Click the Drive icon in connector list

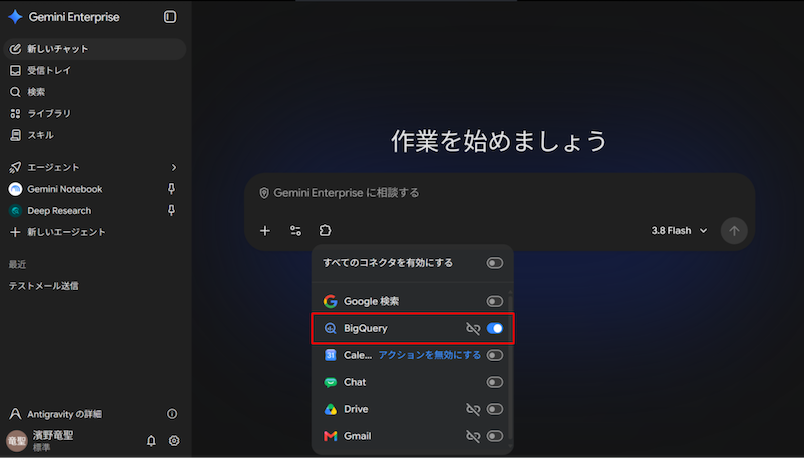(x=331, y=409)
